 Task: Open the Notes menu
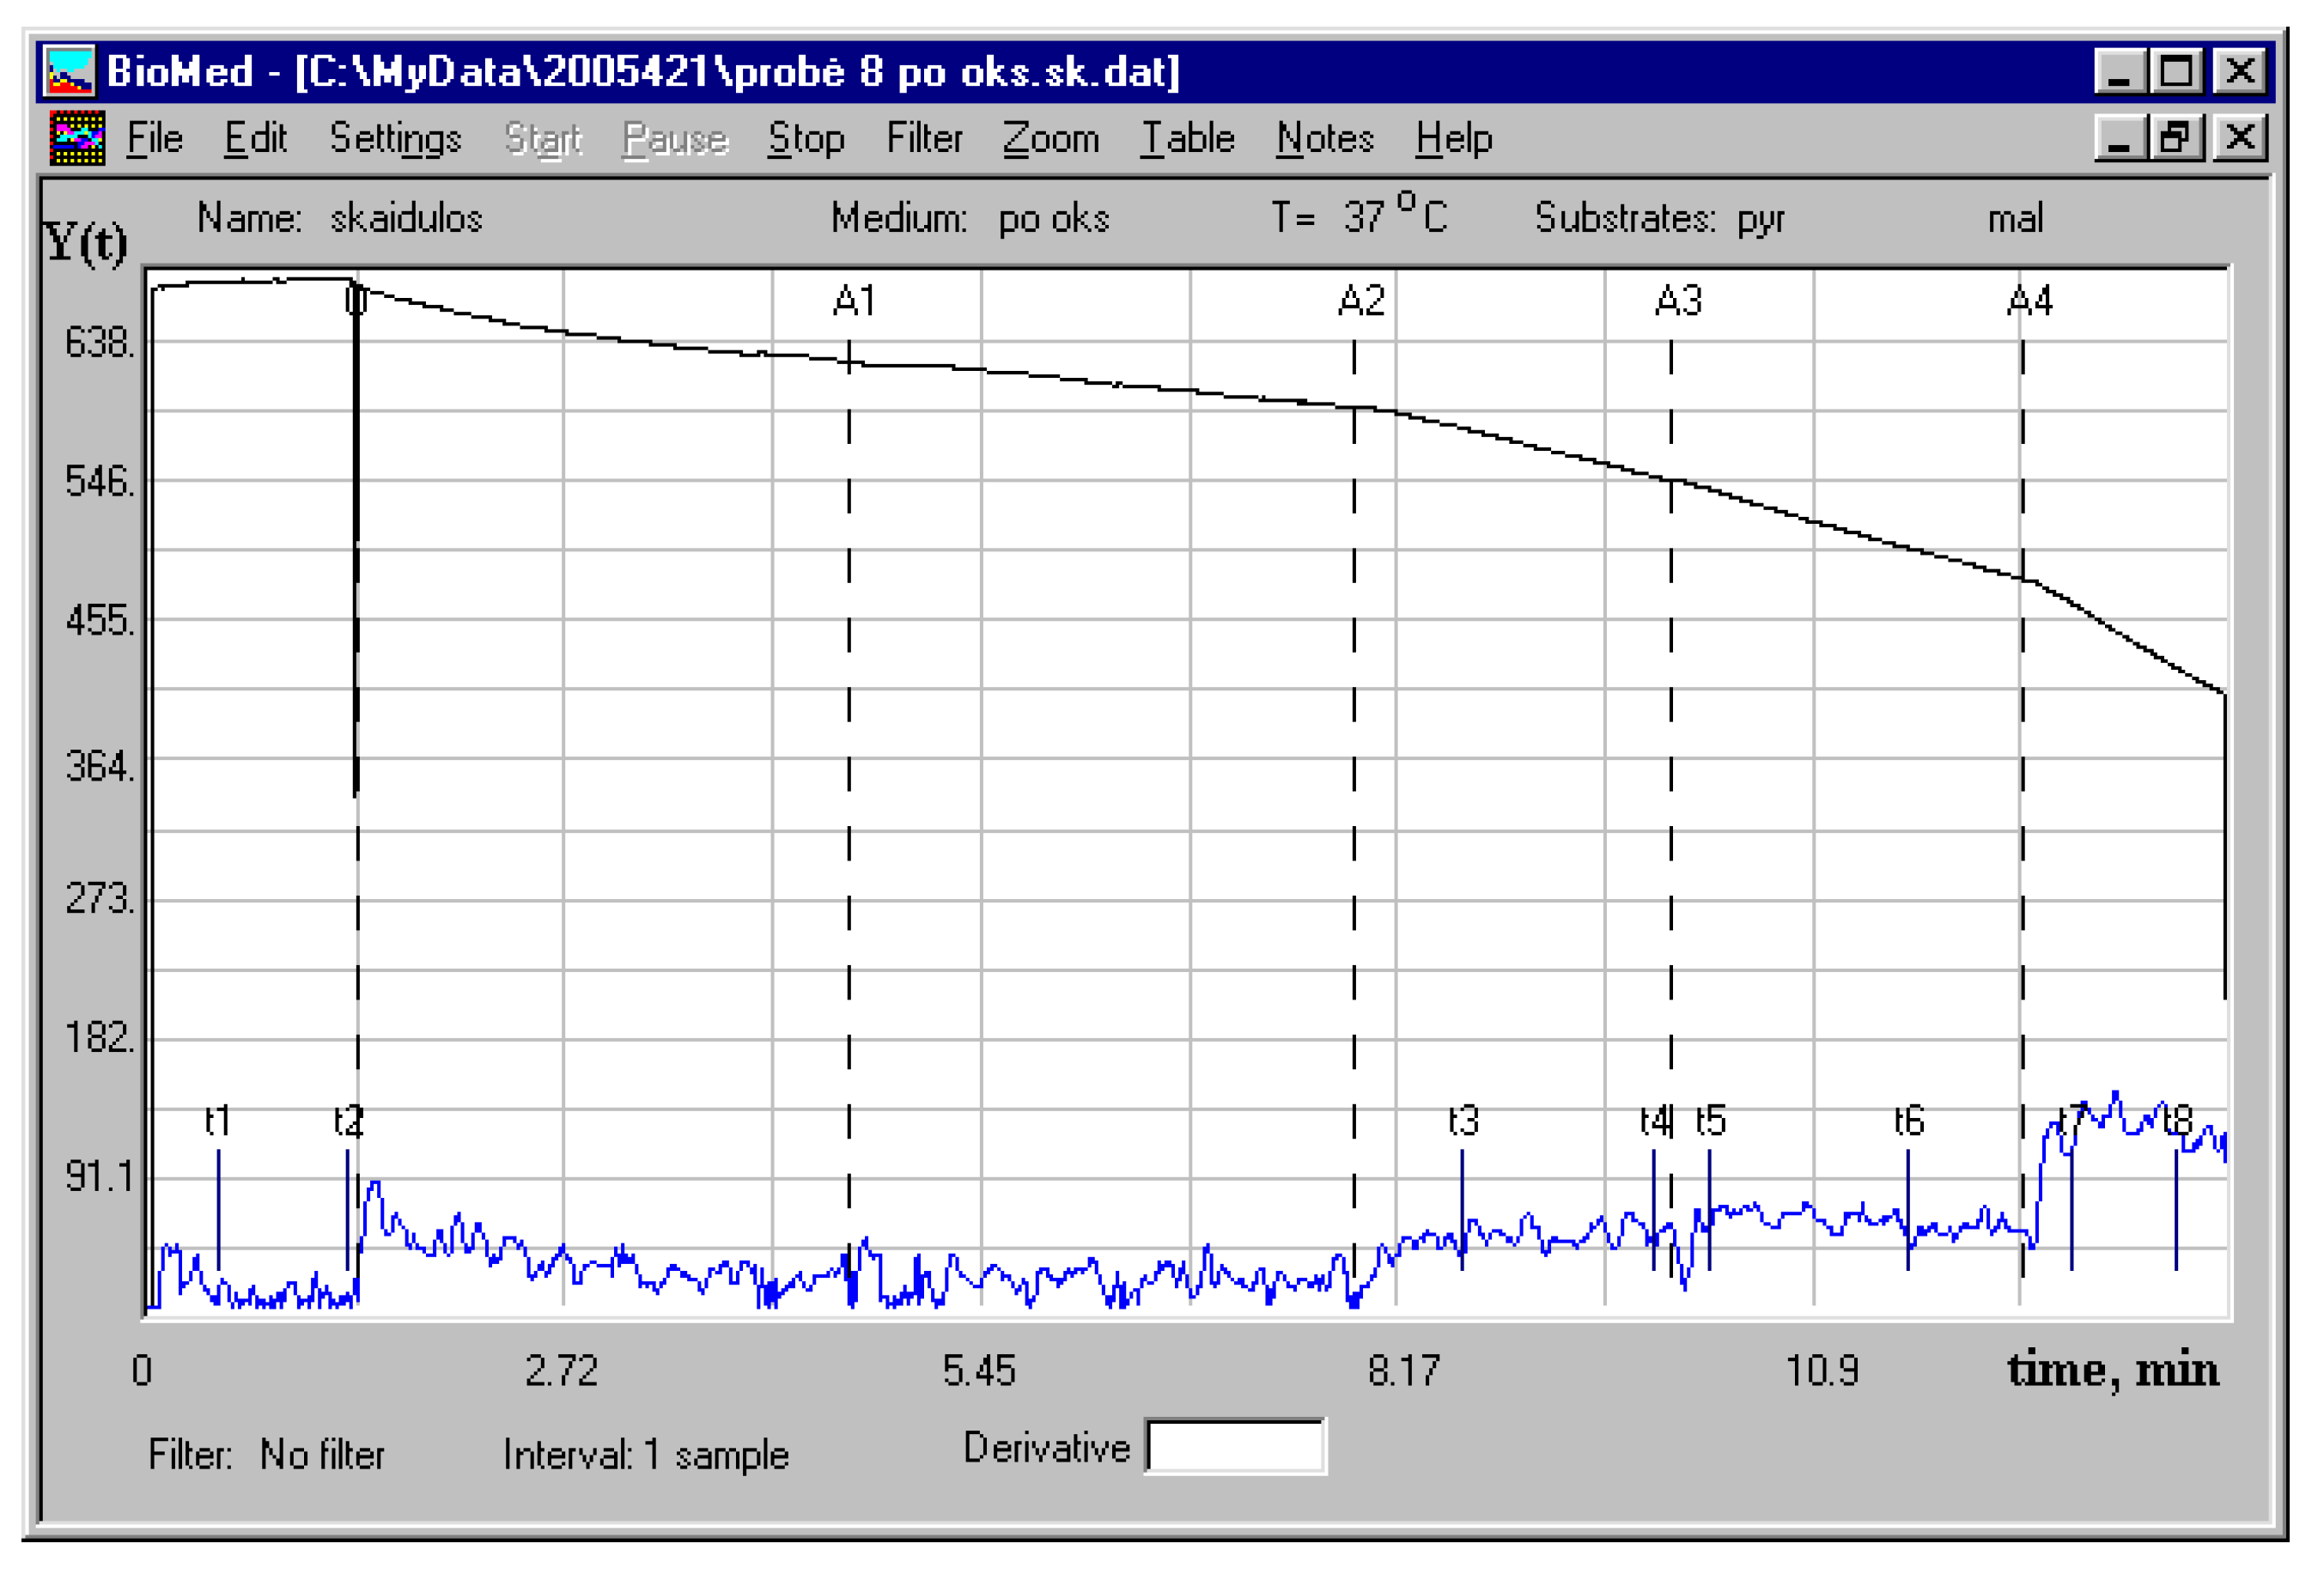coord(1324,138)
